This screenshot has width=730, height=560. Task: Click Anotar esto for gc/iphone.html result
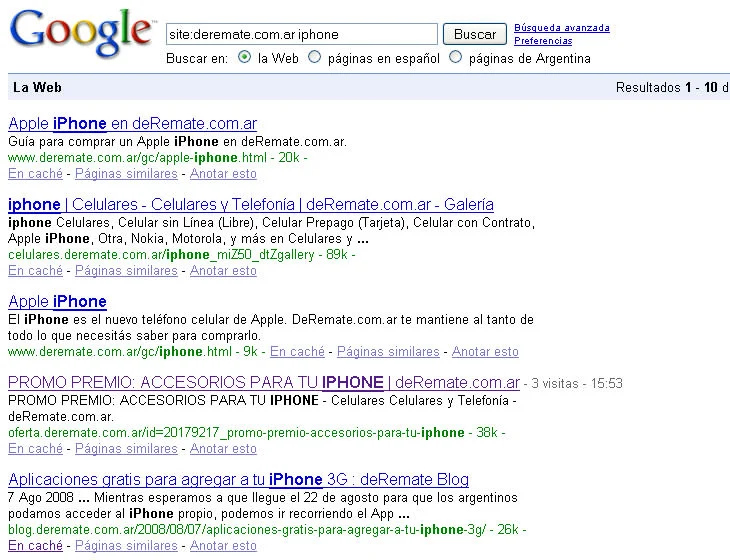pos(485,351)
